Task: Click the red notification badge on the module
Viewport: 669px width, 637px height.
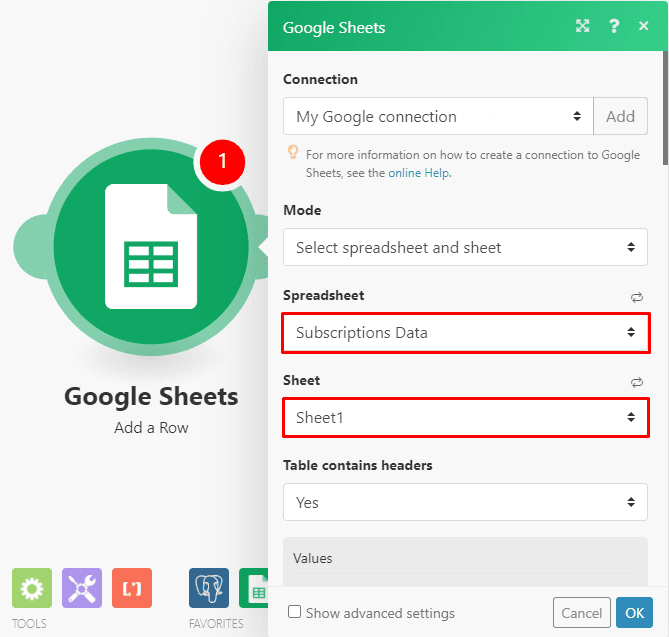Action: tap(222, 161)
